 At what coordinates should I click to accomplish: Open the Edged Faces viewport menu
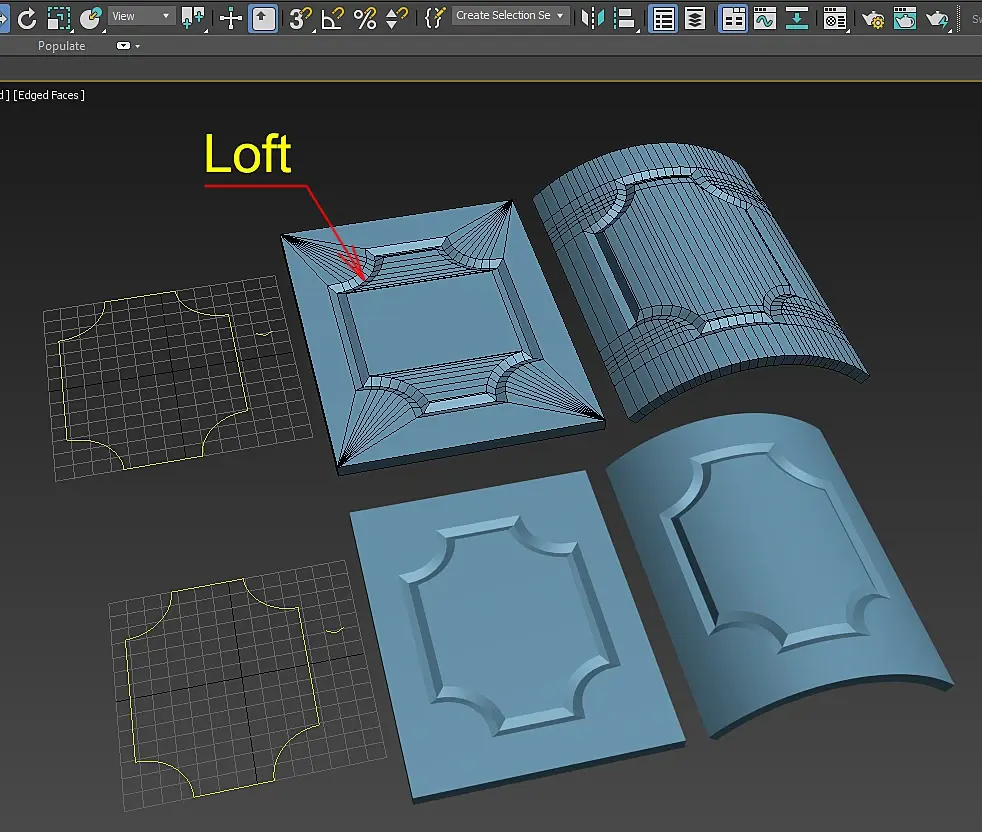48,95
